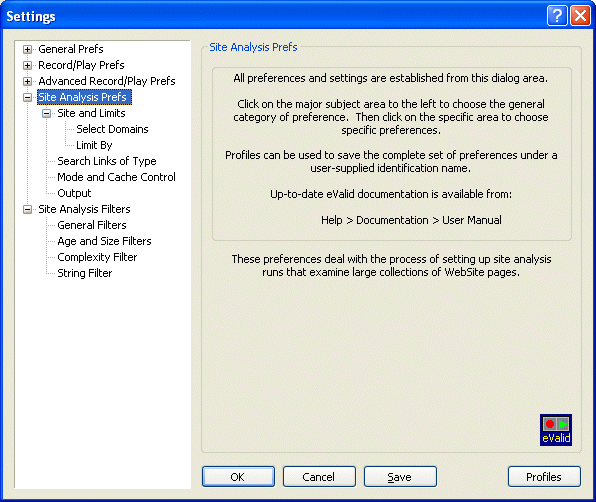The image size is (596, 502).
Task: Open the Profiles button
Action: tap(544, 477)
